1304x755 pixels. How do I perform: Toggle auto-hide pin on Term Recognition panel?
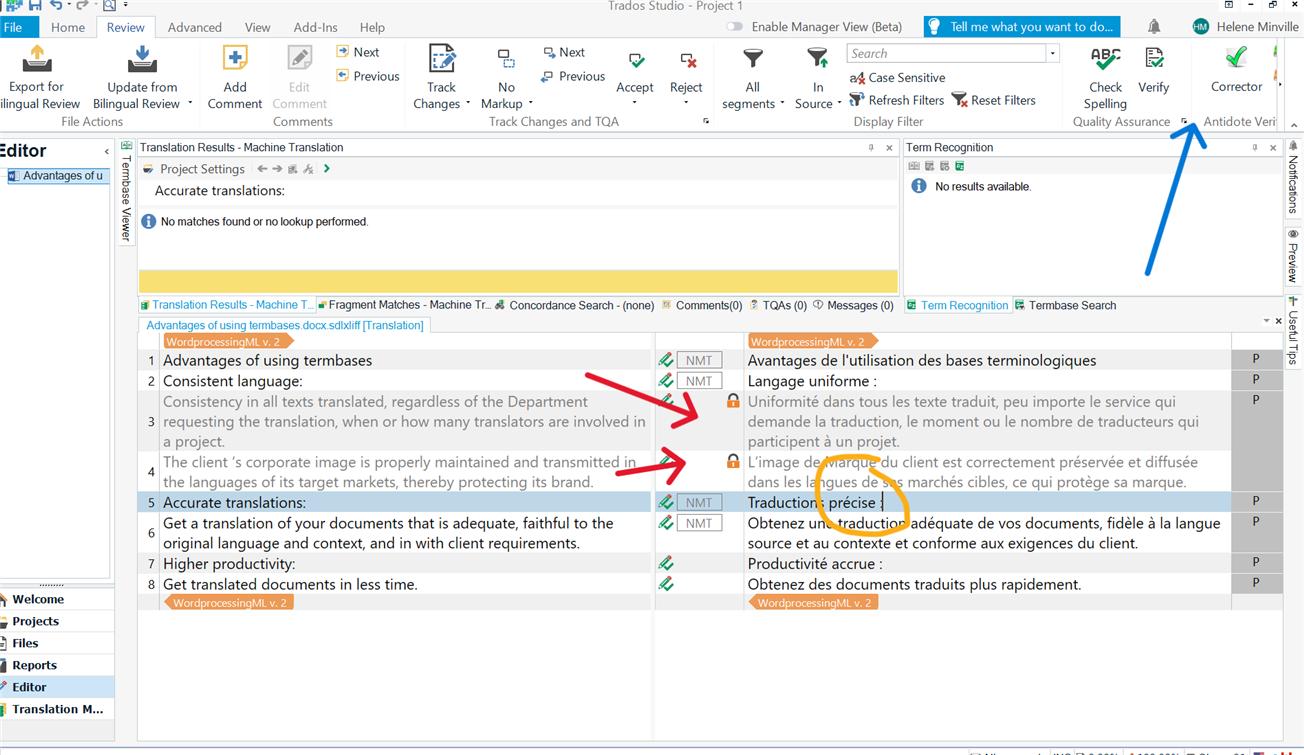point(1255,147)
